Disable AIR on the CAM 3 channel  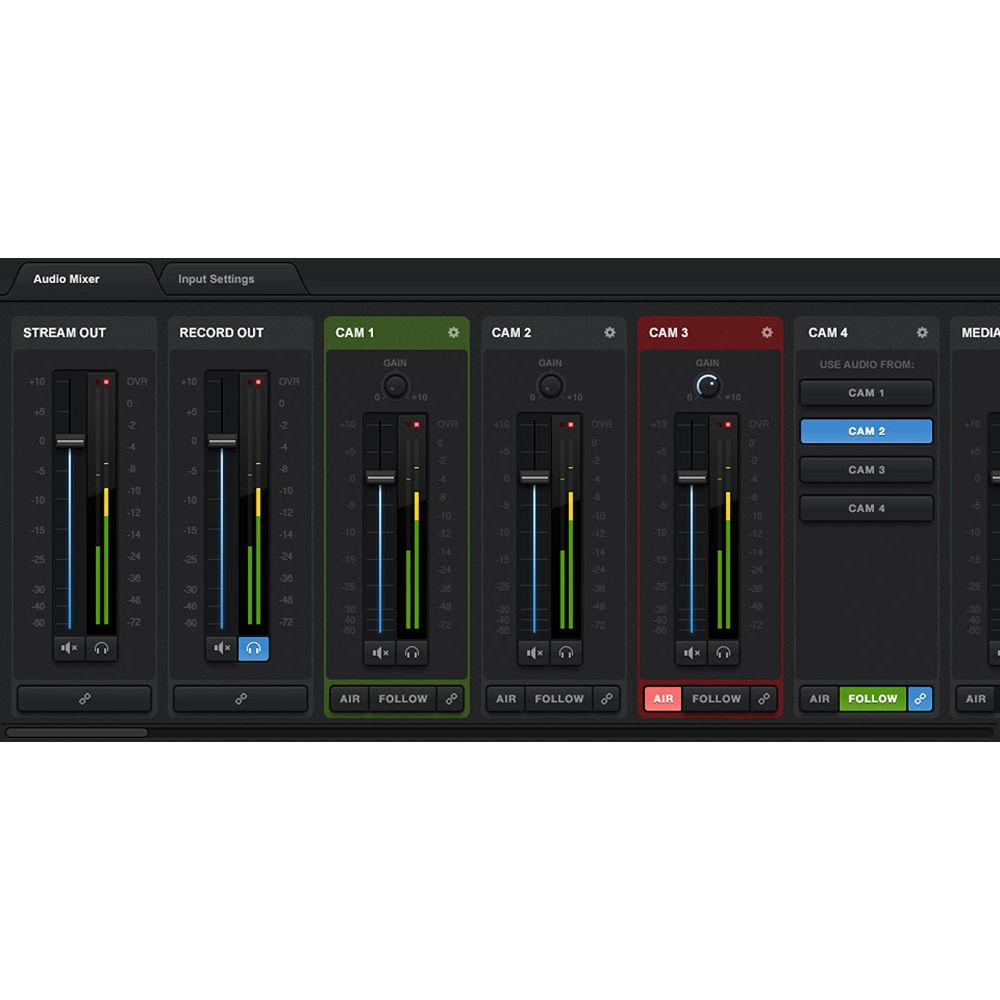coord(662,699)
